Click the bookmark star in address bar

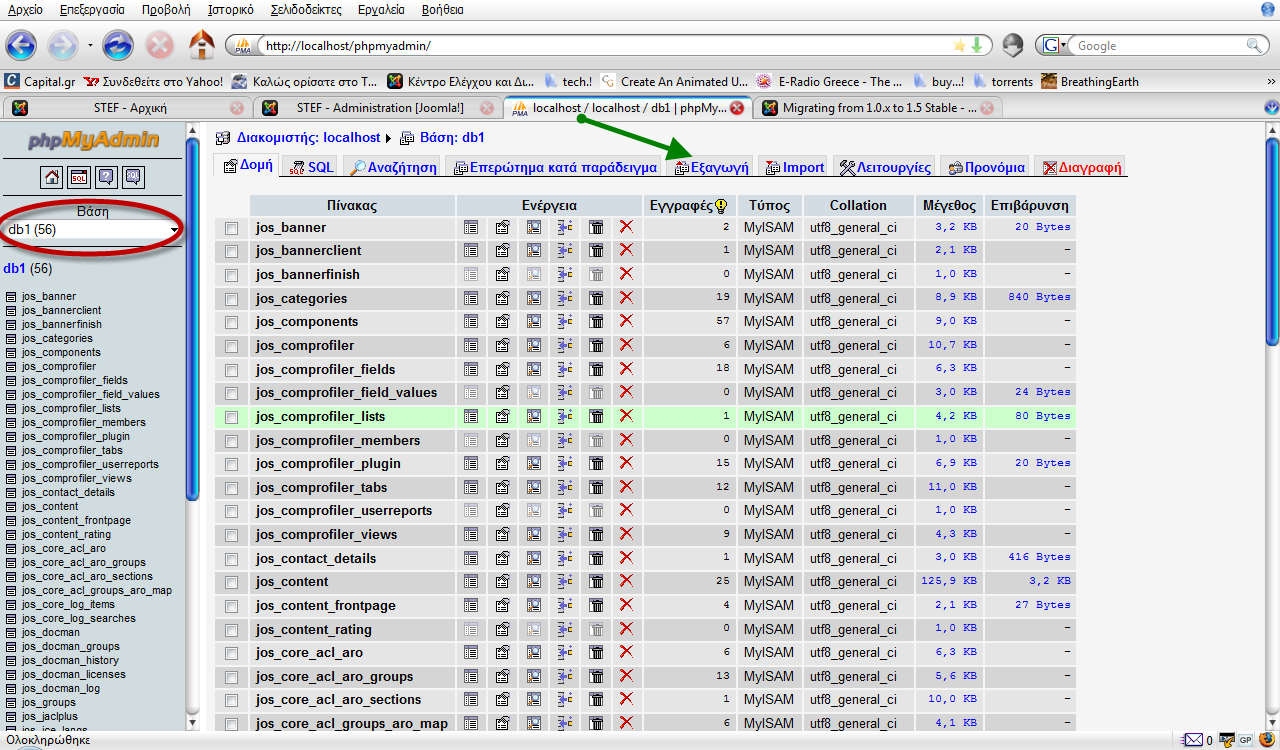(x=959, y=45)
